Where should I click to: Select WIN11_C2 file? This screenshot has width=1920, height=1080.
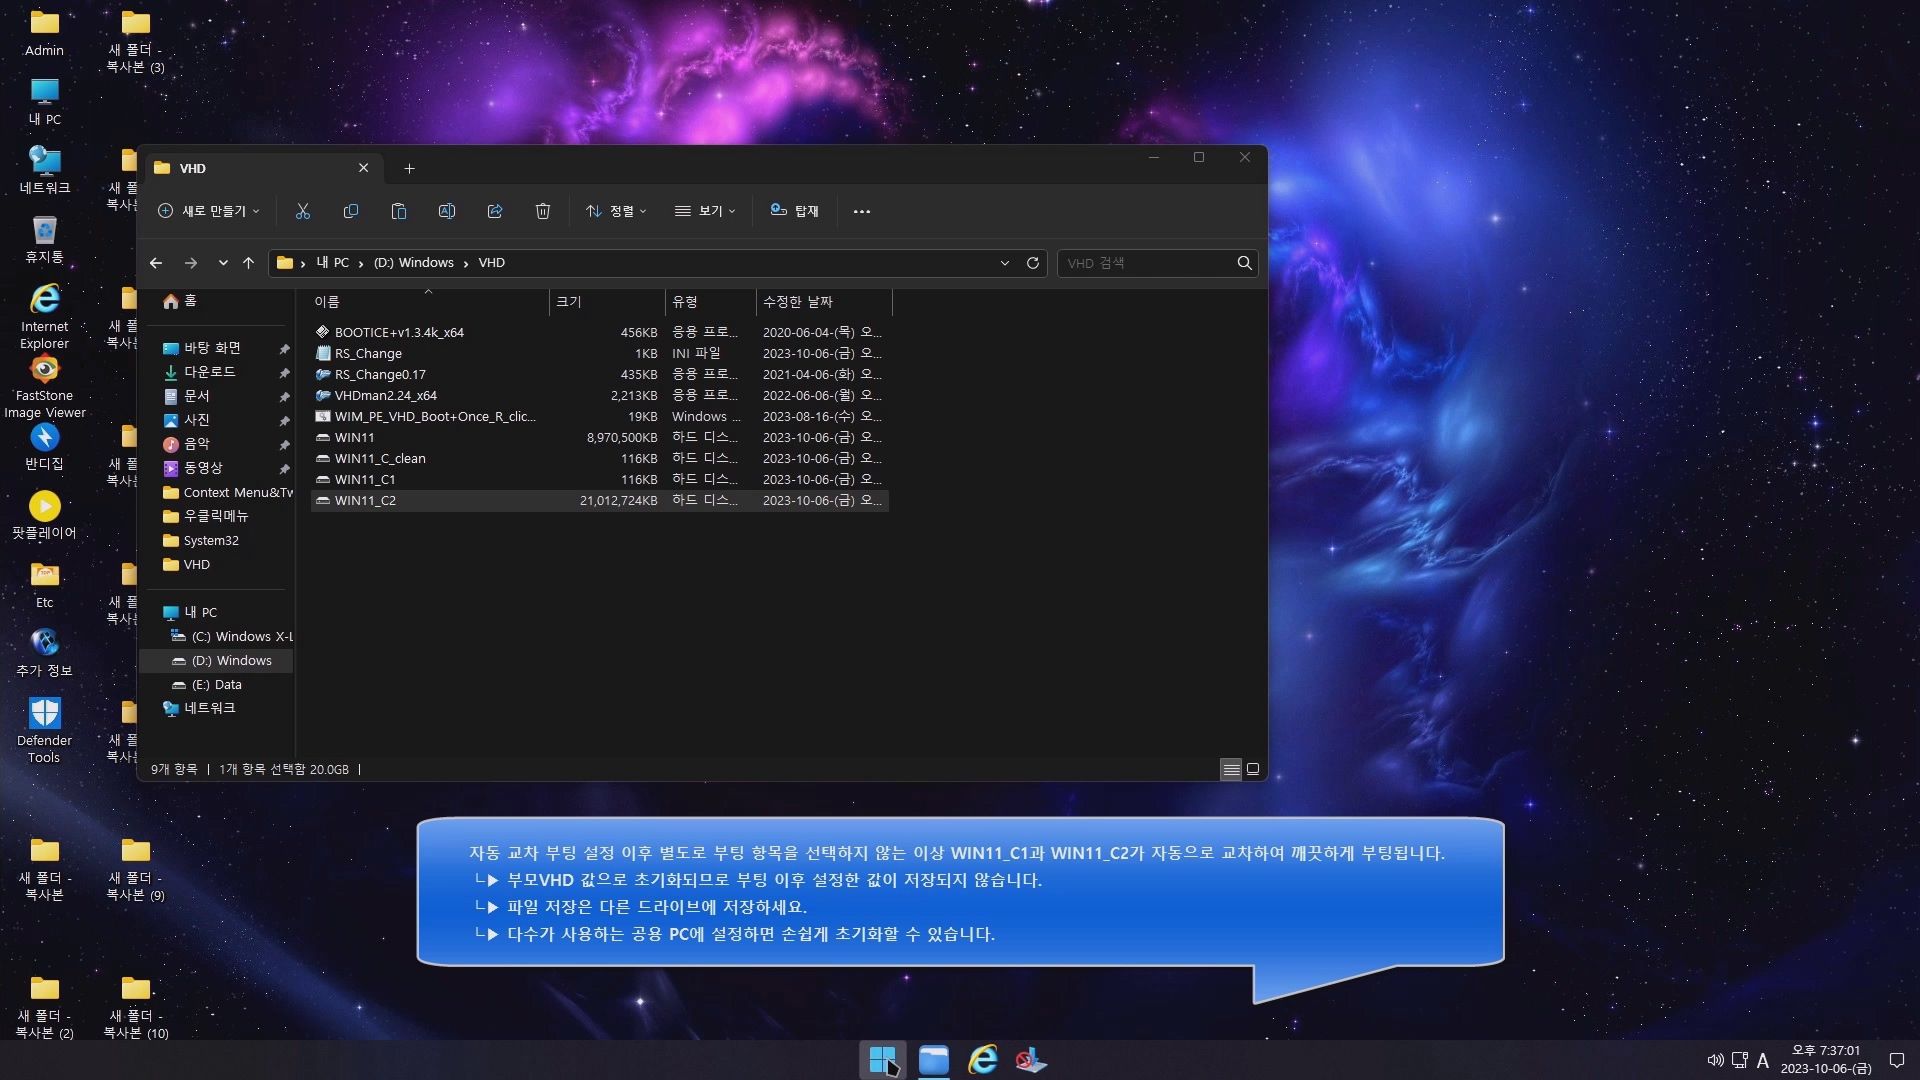[599, 500]
